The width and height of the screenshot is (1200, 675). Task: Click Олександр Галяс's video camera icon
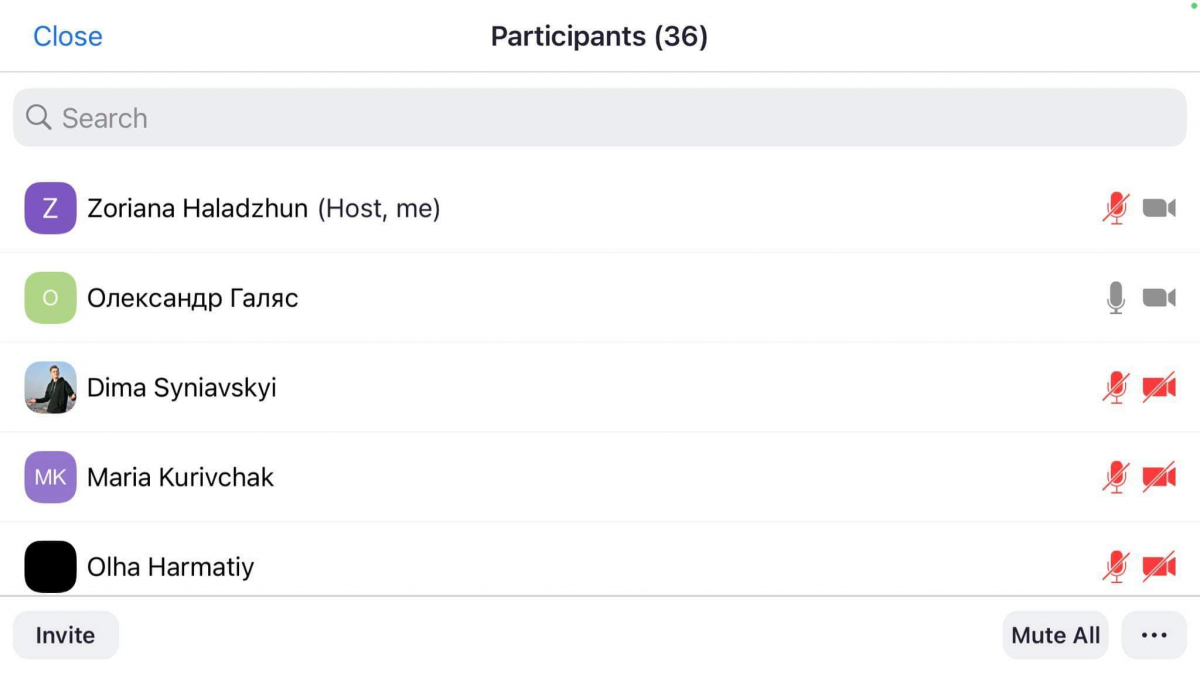1159,298
